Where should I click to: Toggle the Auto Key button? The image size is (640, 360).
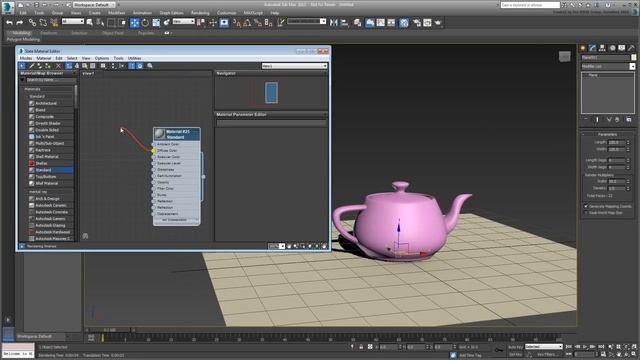tap(515, 347)
